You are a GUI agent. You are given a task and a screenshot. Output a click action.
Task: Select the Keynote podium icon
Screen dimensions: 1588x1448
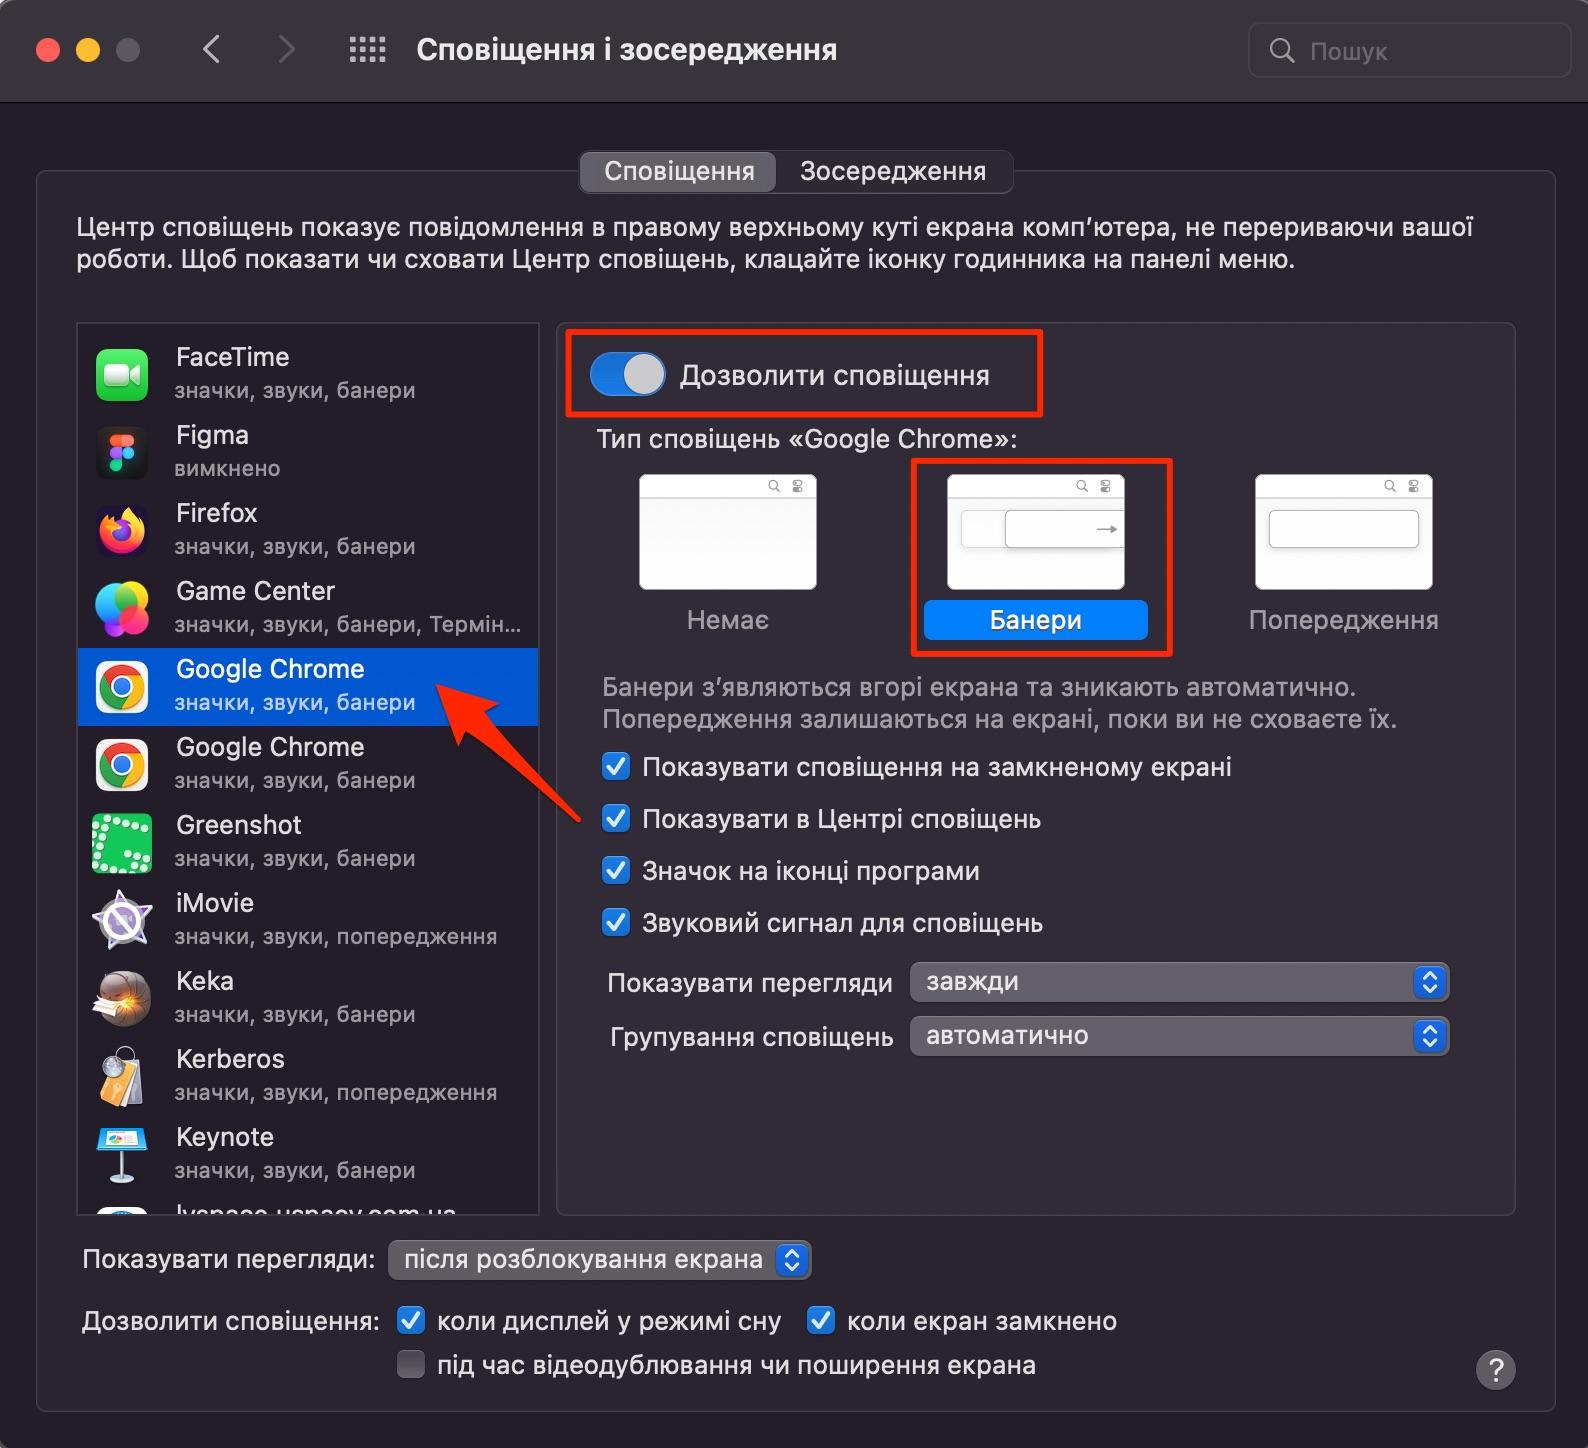click(122, 1154)
